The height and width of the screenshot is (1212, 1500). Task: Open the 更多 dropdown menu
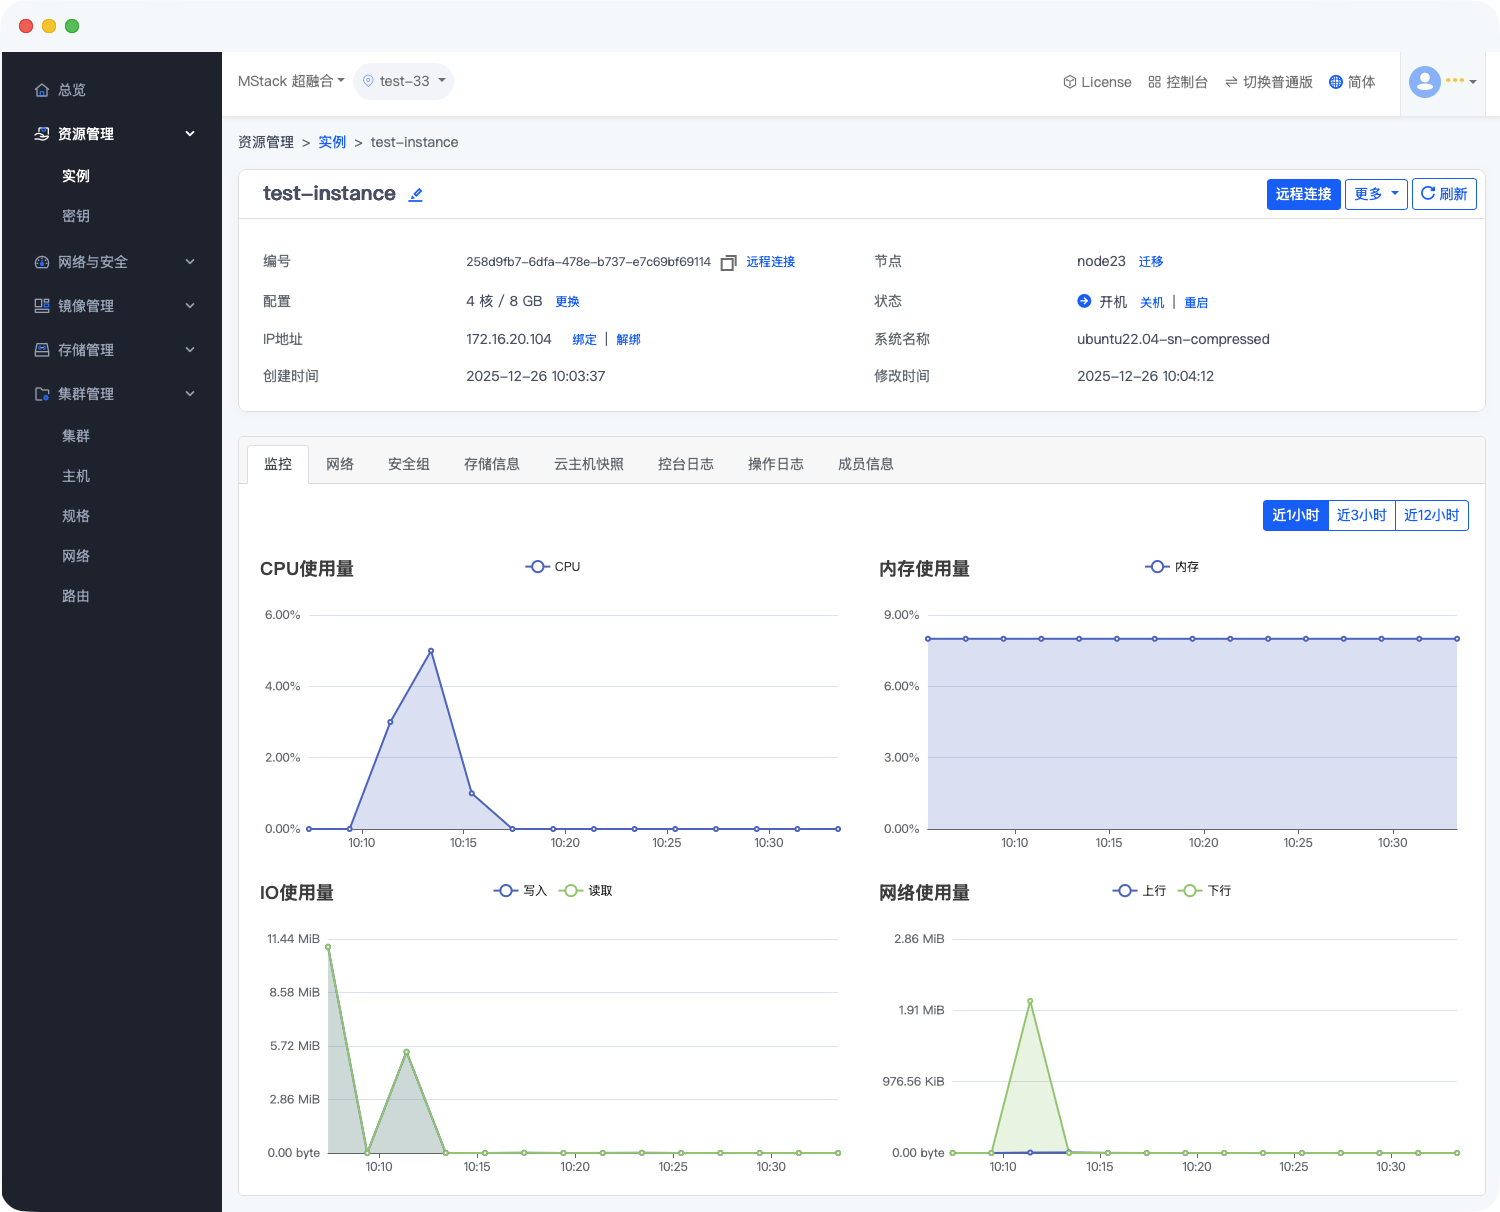click(x=1375, y=194)
